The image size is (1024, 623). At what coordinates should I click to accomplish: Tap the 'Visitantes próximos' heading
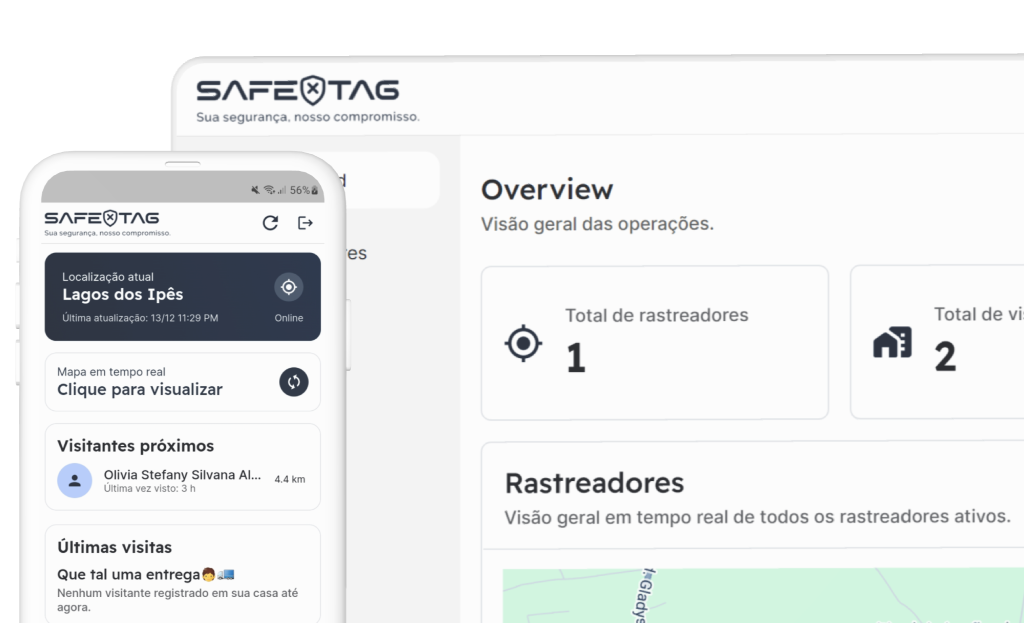tap(135, 446)
